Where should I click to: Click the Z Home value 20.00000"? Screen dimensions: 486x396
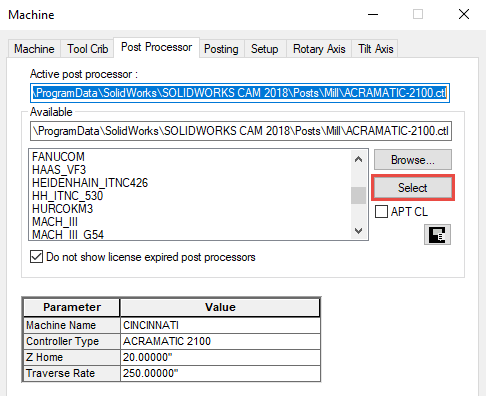[220, 357]
